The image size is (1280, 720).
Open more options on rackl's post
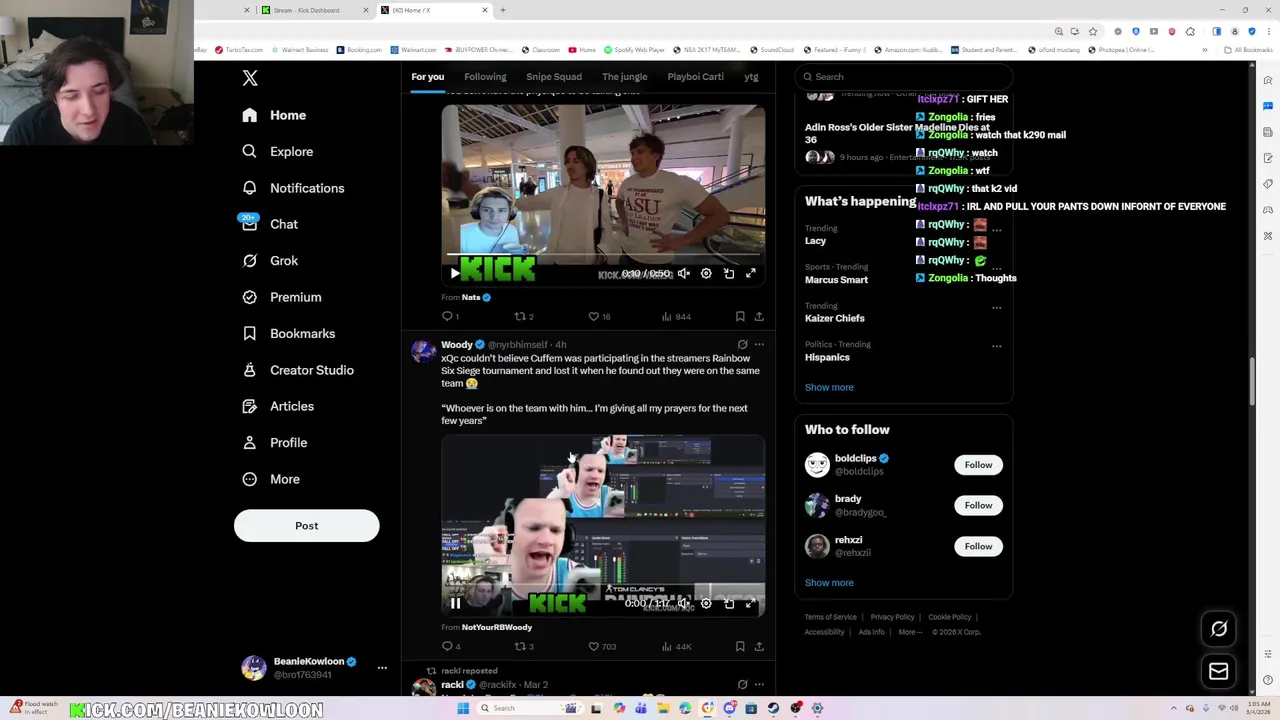point(759,684)
